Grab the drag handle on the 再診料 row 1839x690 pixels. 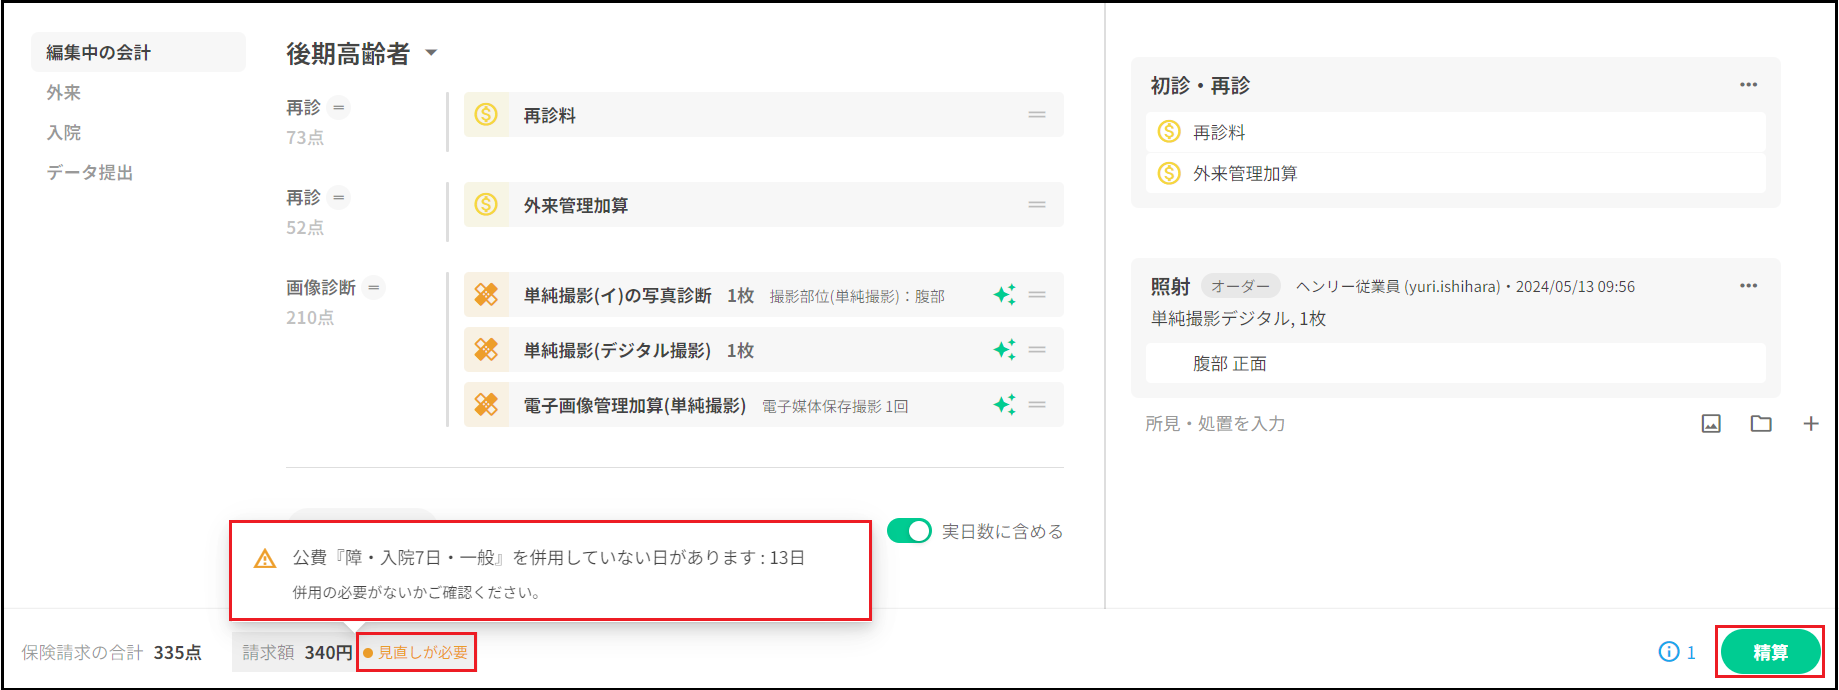[x=1037, y=115]
